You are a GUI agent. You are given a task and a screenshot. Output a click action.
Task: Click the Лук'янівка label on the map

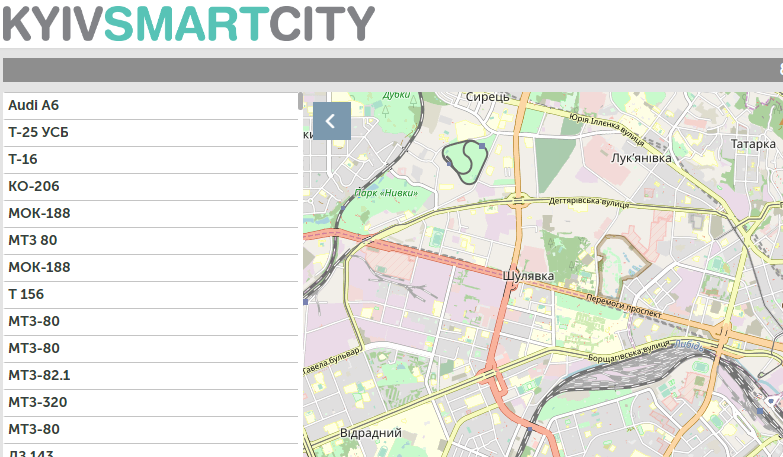point(641,158)
